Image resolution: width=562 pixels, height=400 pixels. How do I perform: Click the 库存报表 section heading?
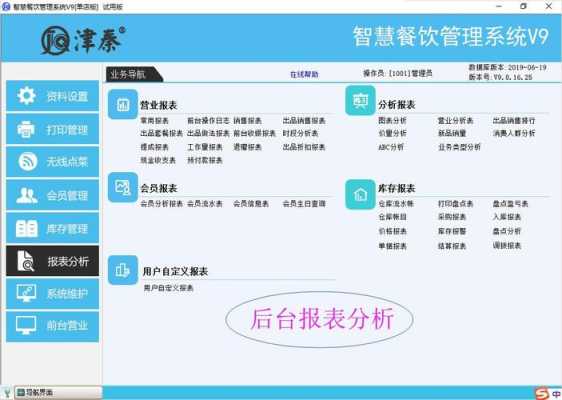pyautogui.click(x=397, y=188)
